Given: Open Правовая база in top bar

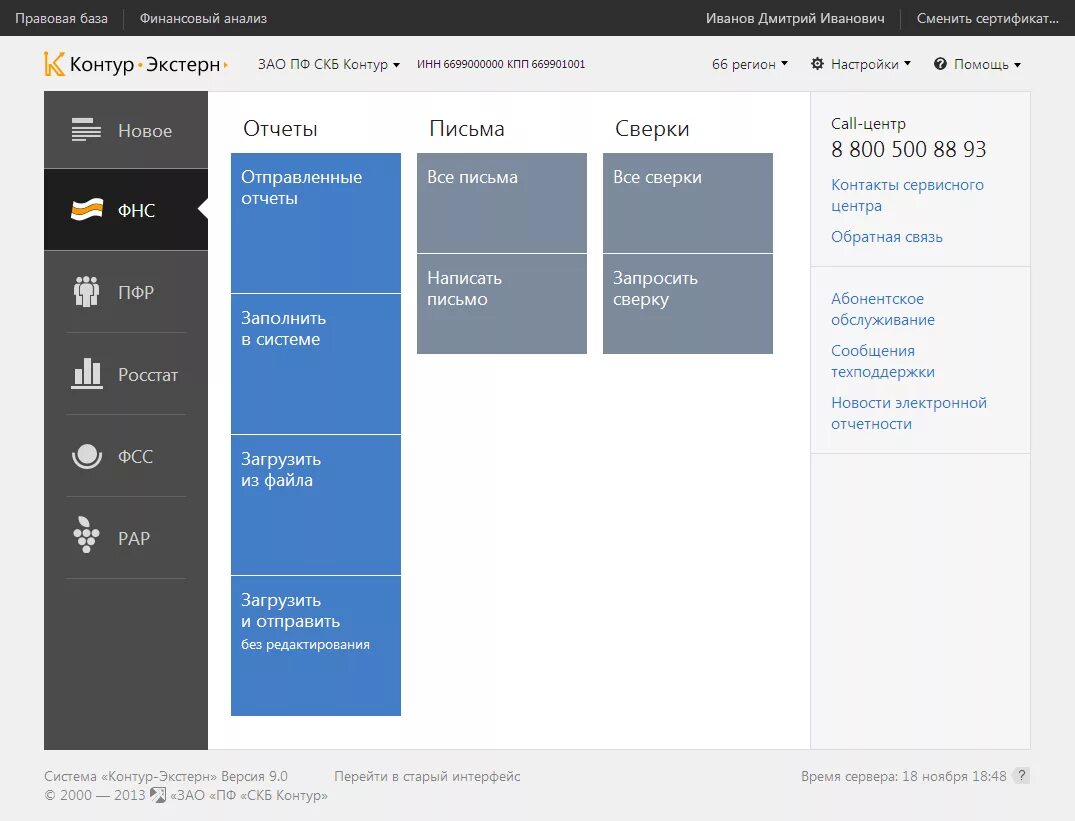Looking at the screenshot, I should point(61,19).
